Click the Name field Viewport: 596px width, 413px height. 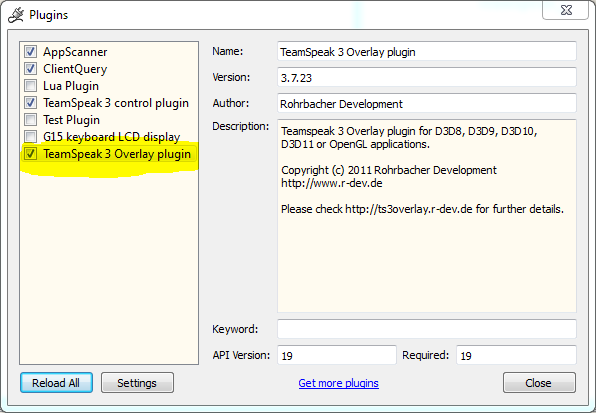427,51
